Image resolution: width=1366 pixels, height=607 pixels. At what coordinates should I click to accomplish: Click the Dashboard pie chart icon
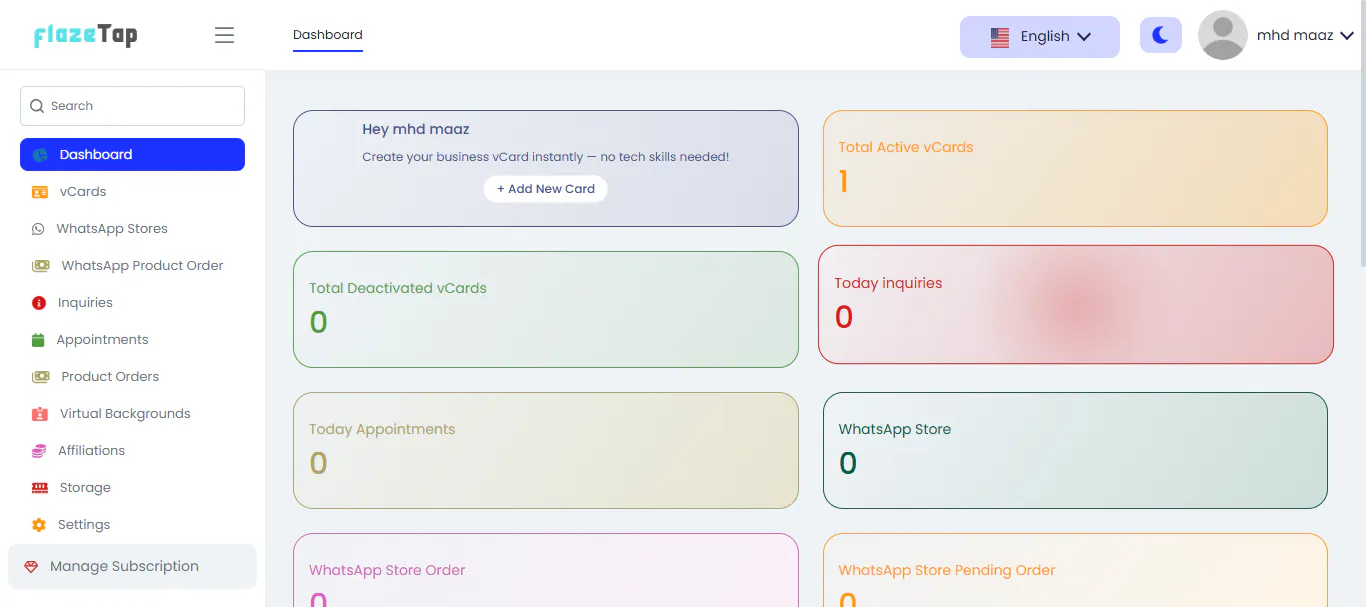[x=40, y=155]
